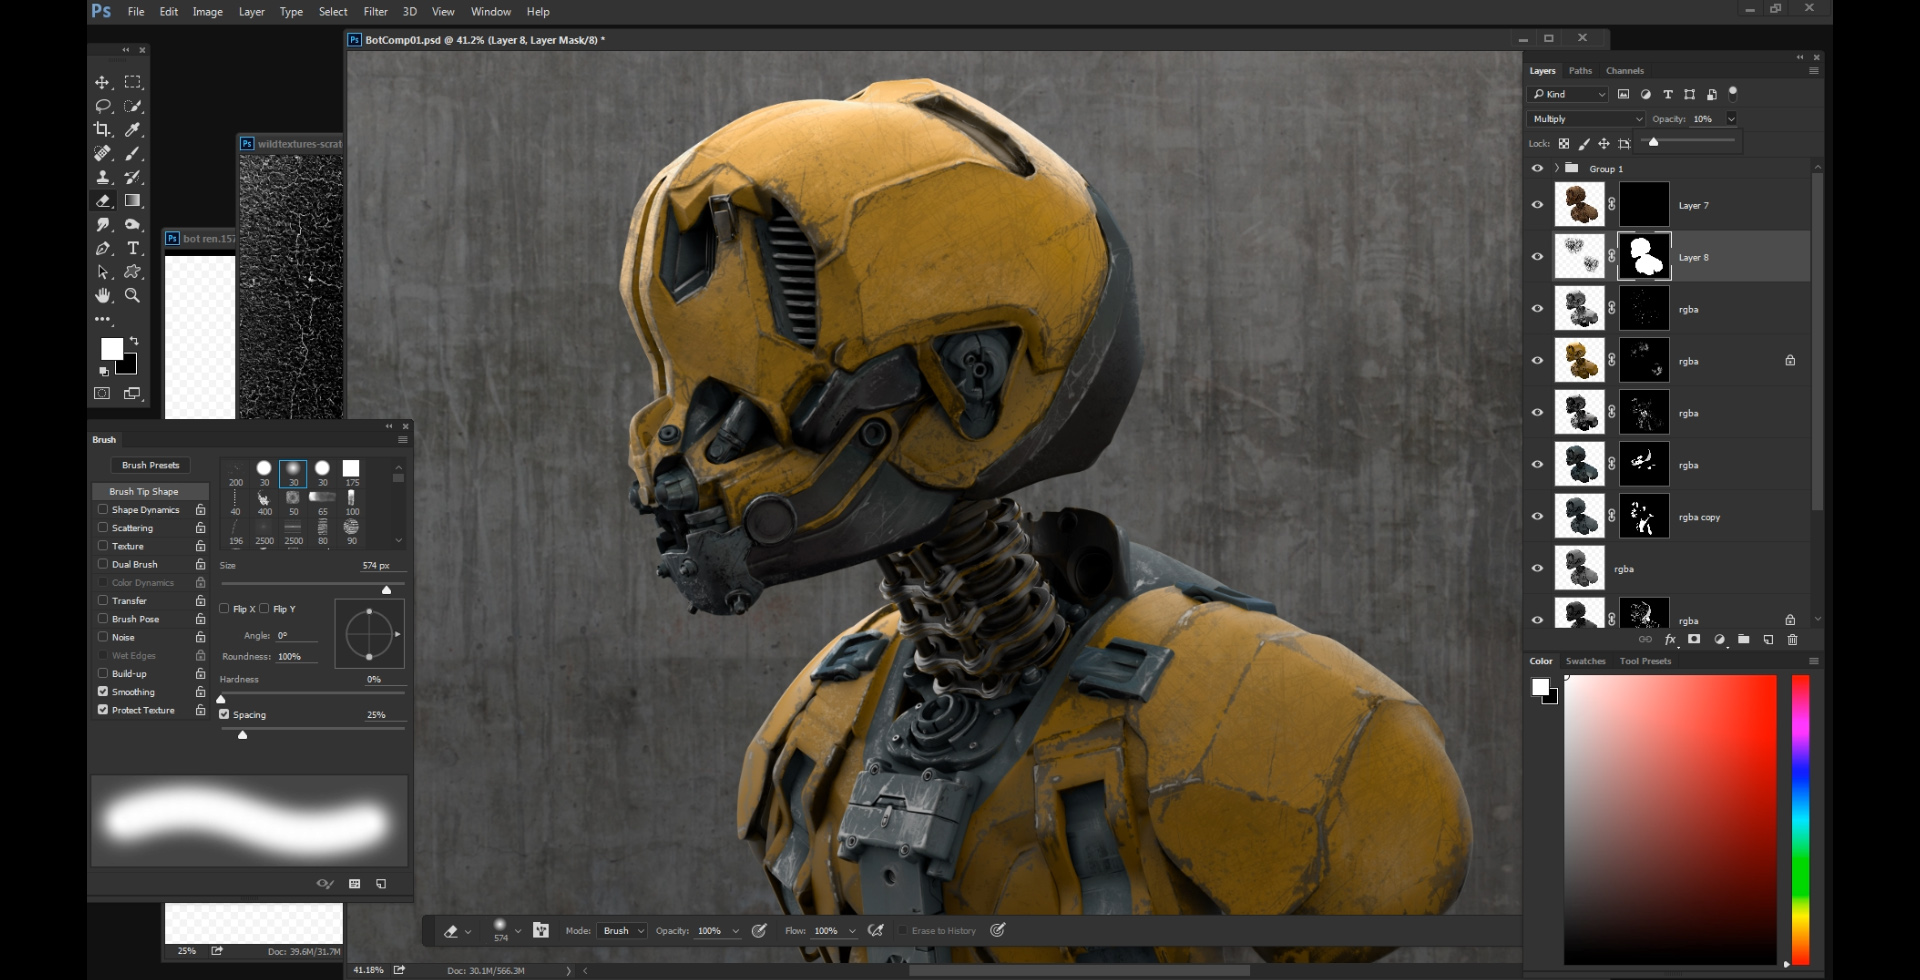Select the Gradient tool

[x=132, y=201]
